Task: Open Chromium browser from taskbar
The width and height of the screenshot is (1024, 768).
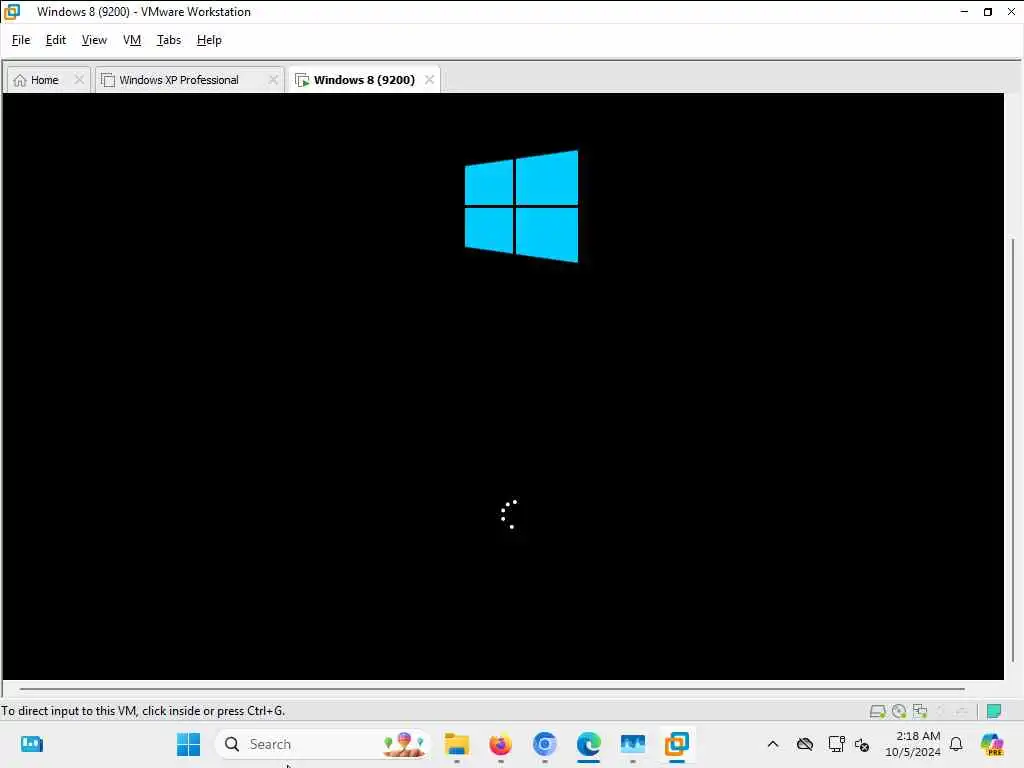Action: [545, 744]
